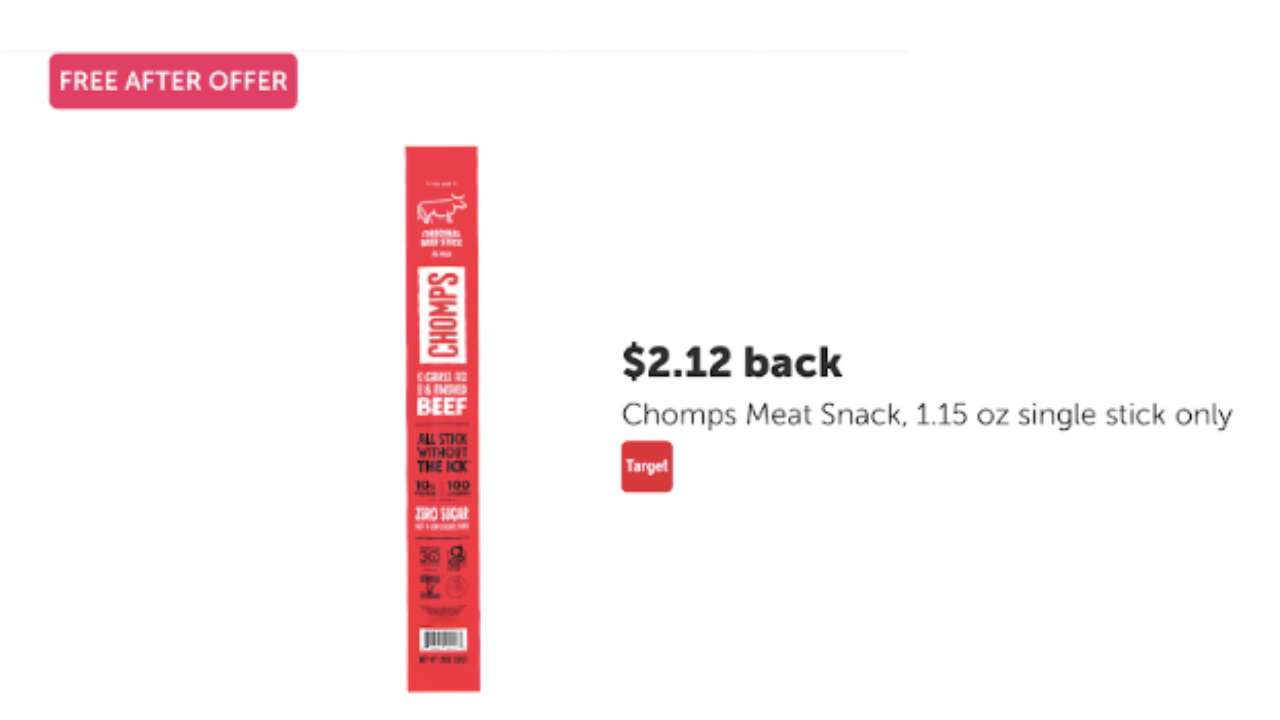Click the BEEF text on the product label
This screenshot has height=720, width=1280.
pyautogui.click(x=441, y=406)
